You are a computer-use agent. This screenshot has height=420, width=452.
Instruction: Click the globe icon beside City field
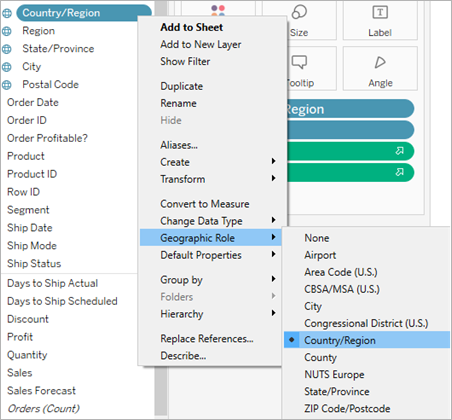(7, 67)
